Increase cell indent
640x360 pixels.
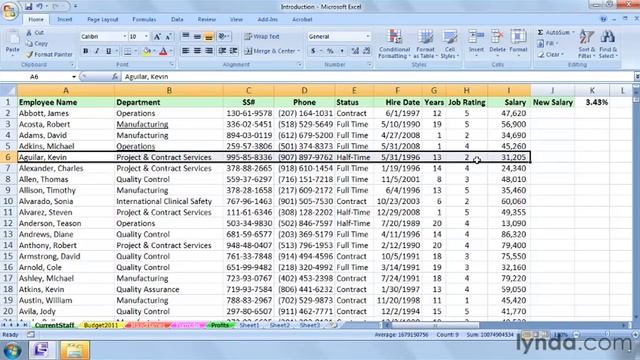234,51
